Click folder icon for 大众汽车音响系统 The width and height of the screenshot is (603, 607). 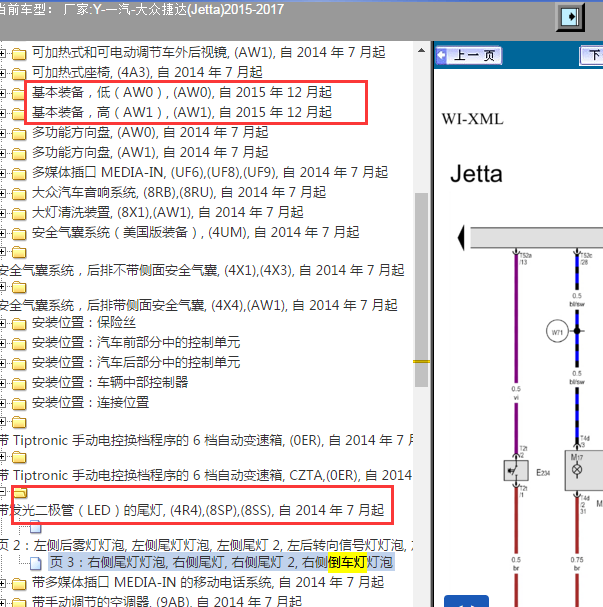(19, 193)
